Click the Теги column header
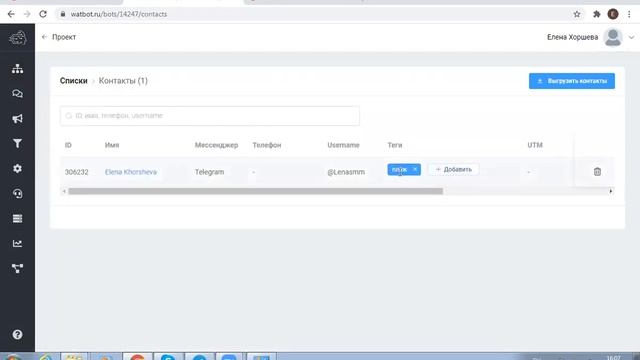This screenshot has width=640, height=360. click(x=395, y=145)
